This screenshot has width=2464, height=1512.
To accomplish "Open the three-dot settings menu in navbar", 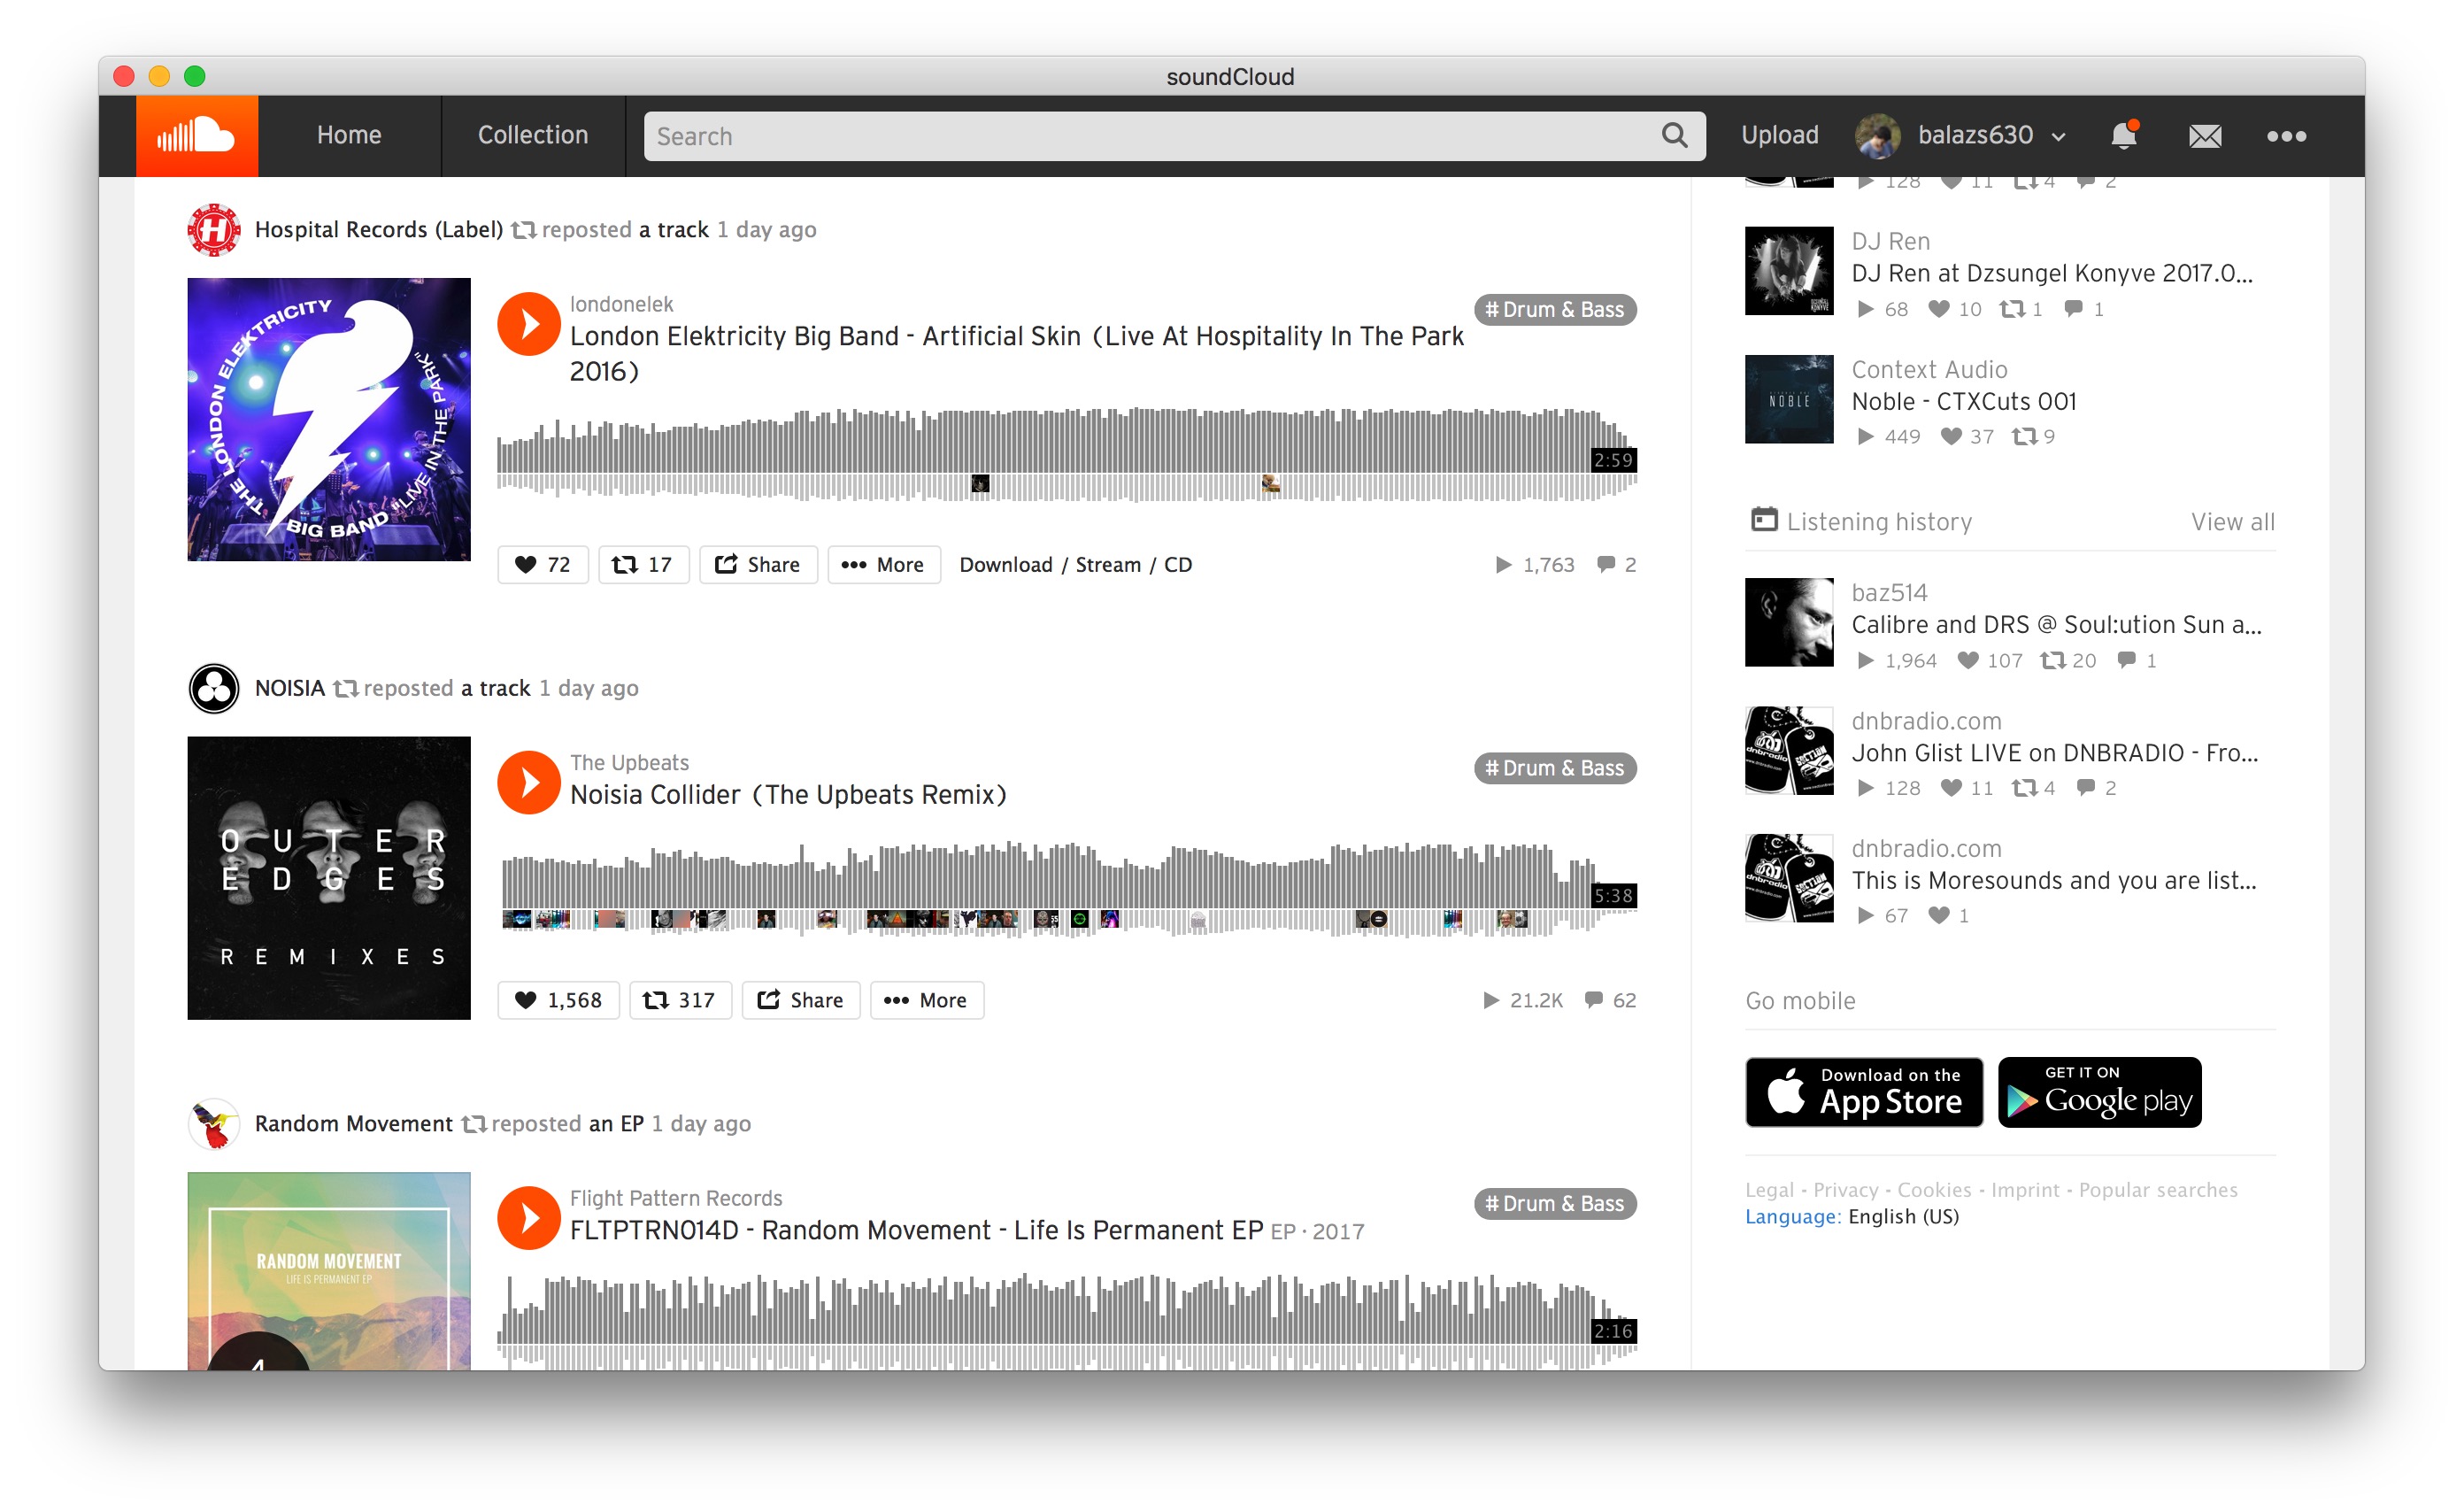I will (x=2286, y=136).
